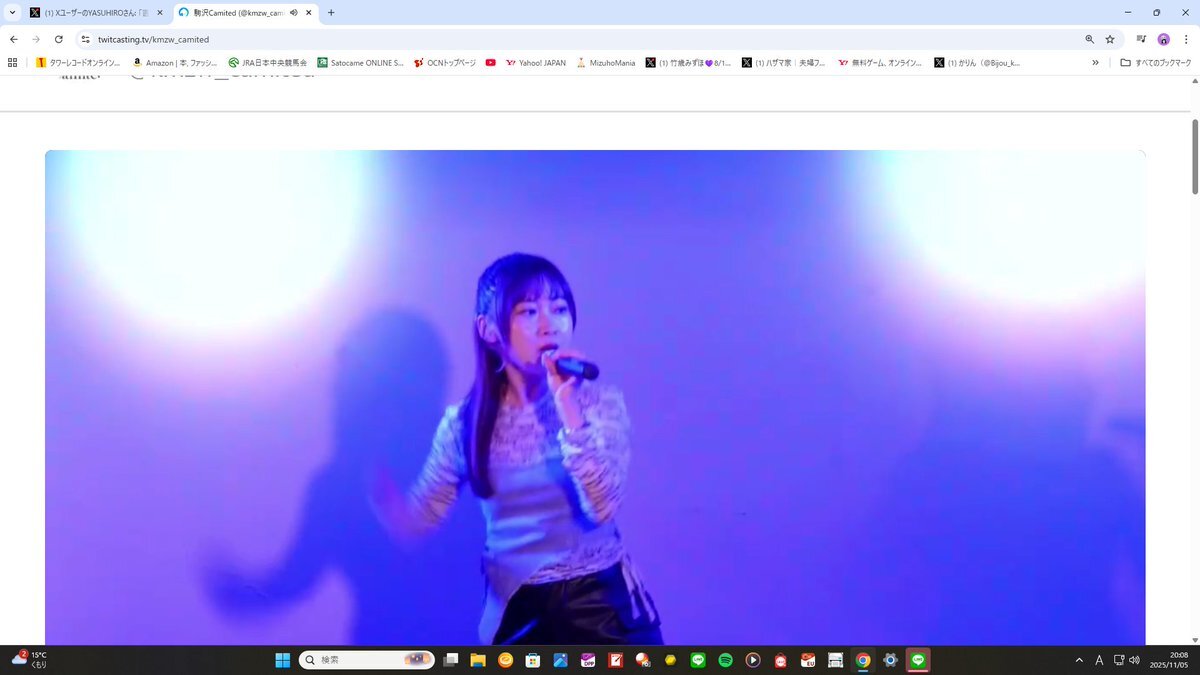This screenshot has width=1200, height=675.
Task: Open Microsoft Store from the taskbar
Action: (x=533, y=660)
